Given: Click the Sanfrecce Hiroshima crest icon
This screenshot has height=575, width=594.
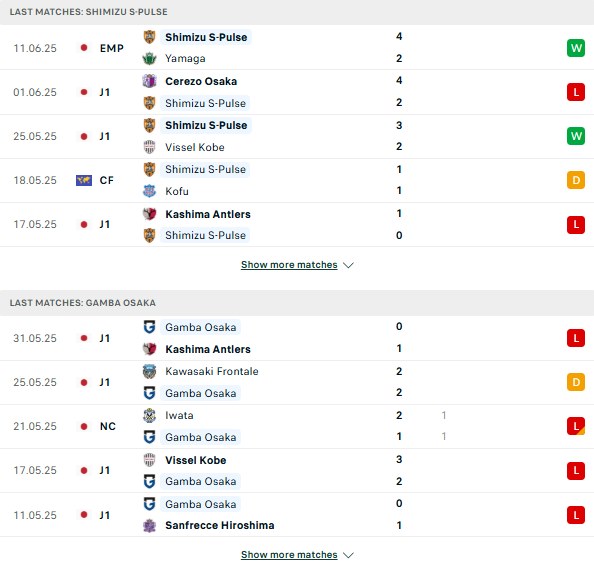Looking at the screenshot, I should (149, 525).
